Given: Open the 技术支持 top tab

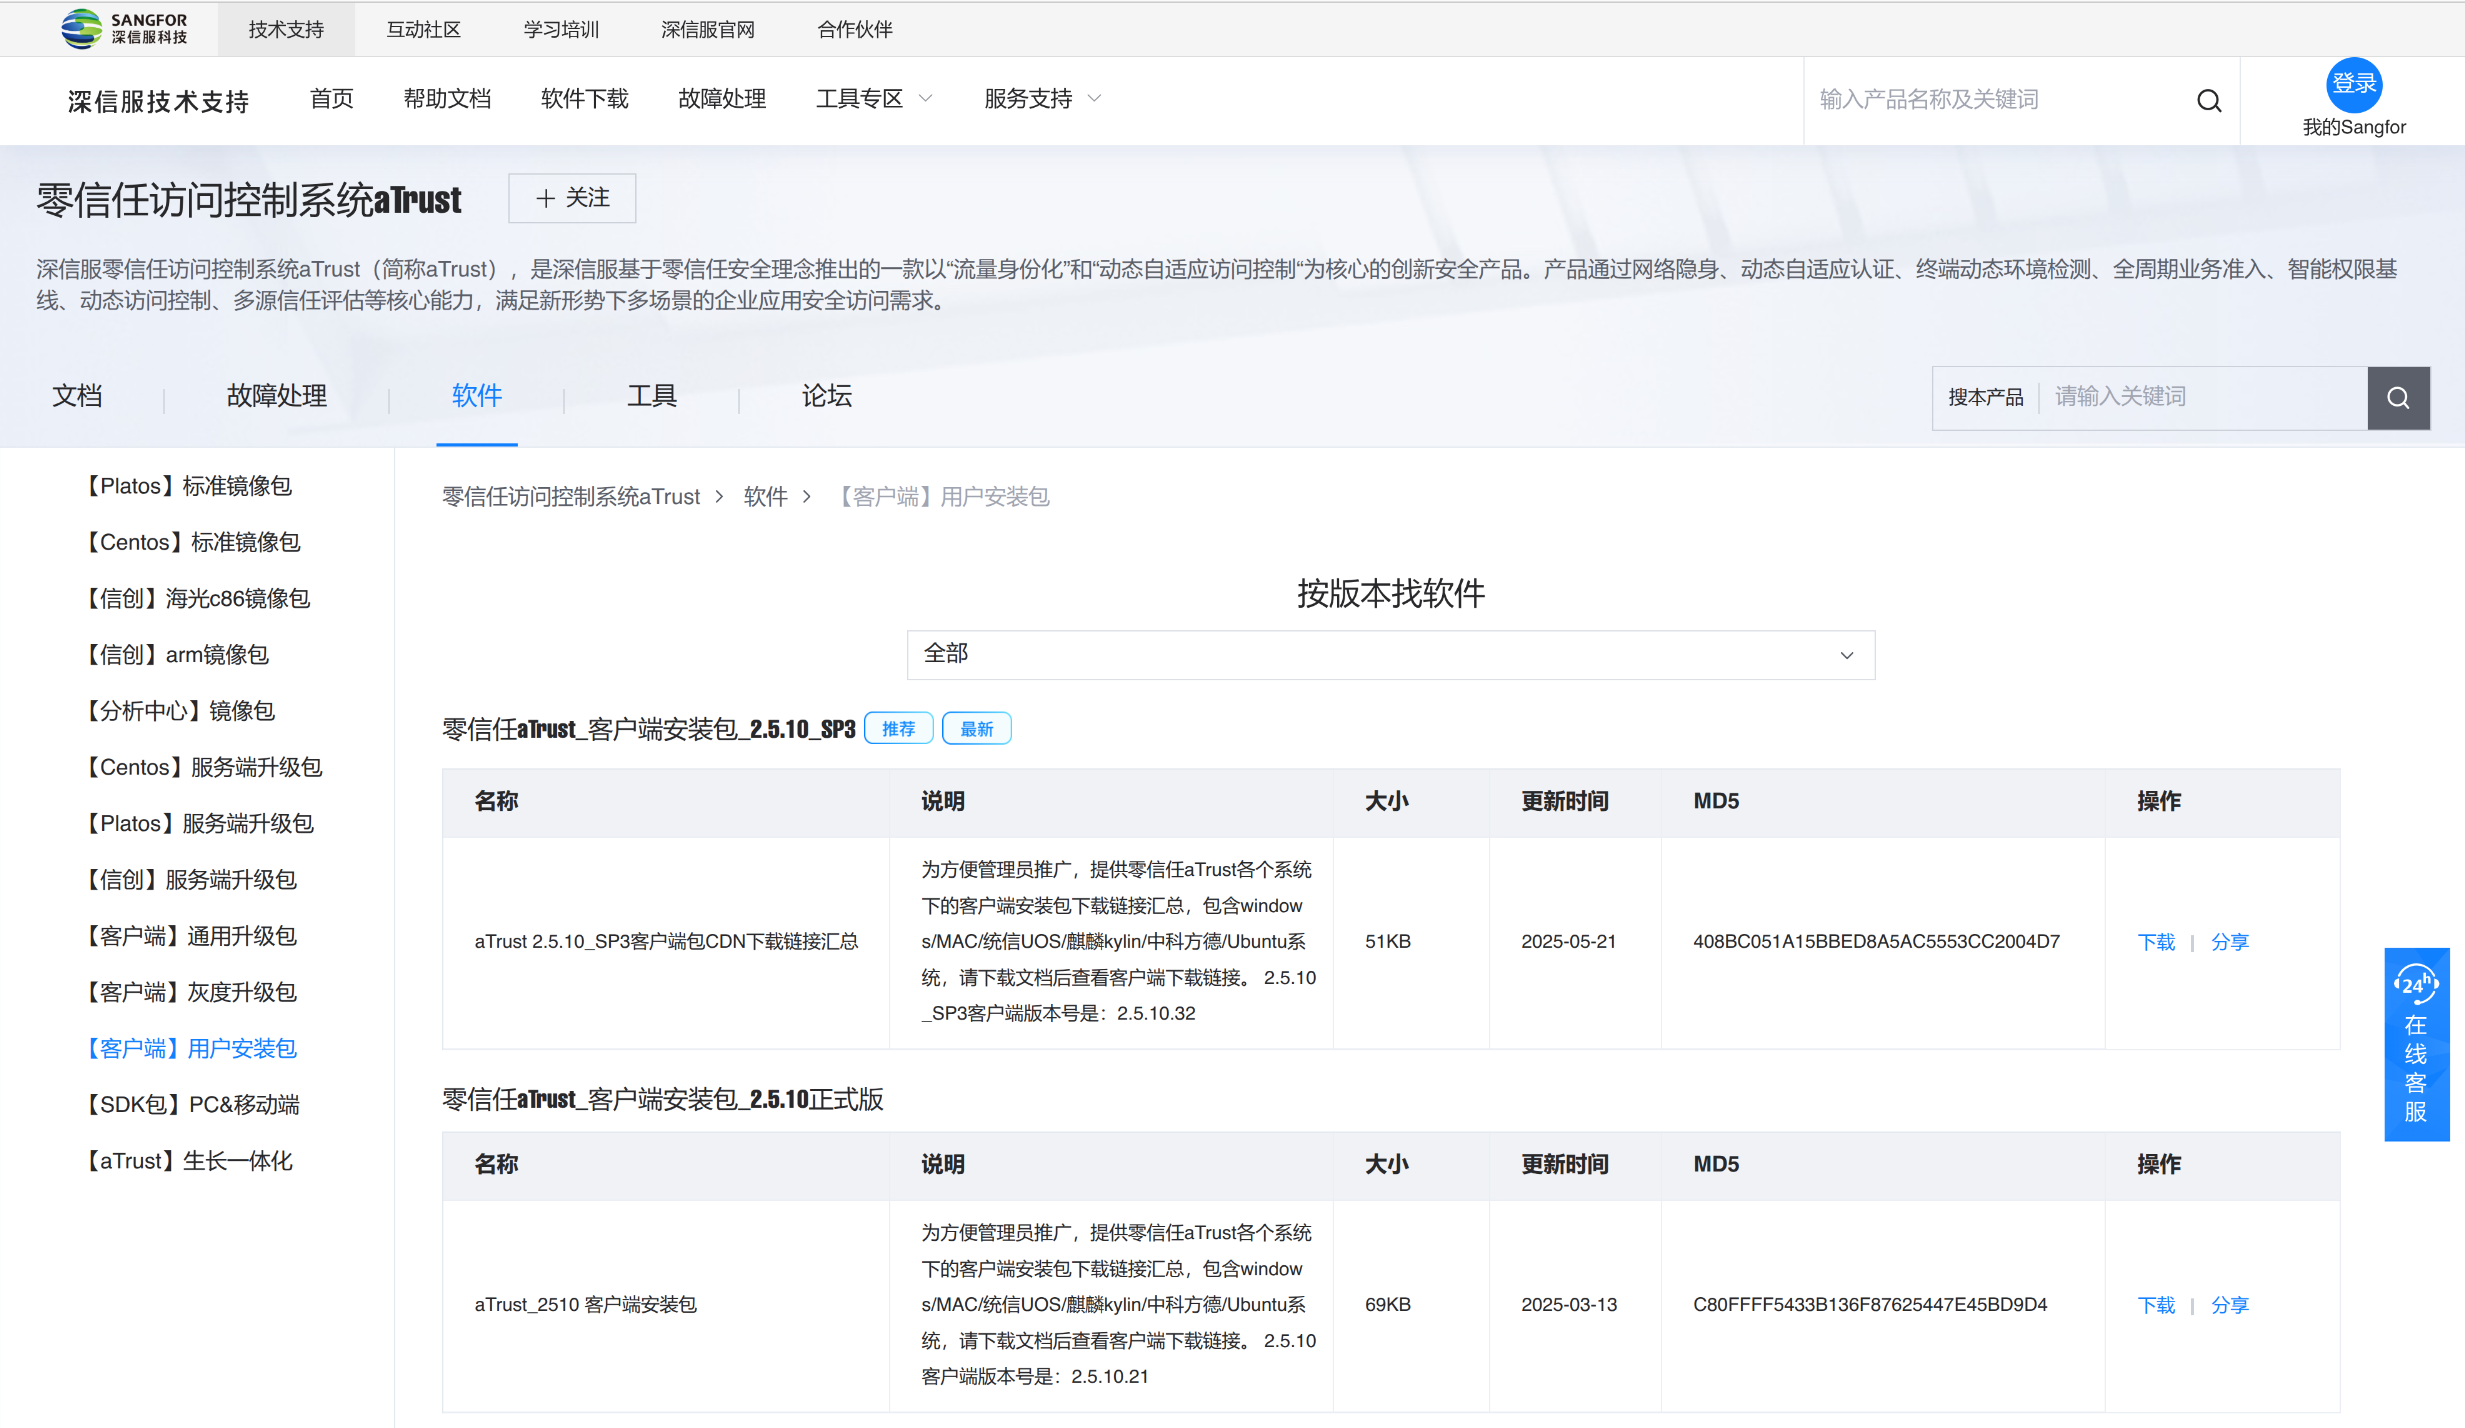Looking at the screenshot, I should tap(286, 29).
